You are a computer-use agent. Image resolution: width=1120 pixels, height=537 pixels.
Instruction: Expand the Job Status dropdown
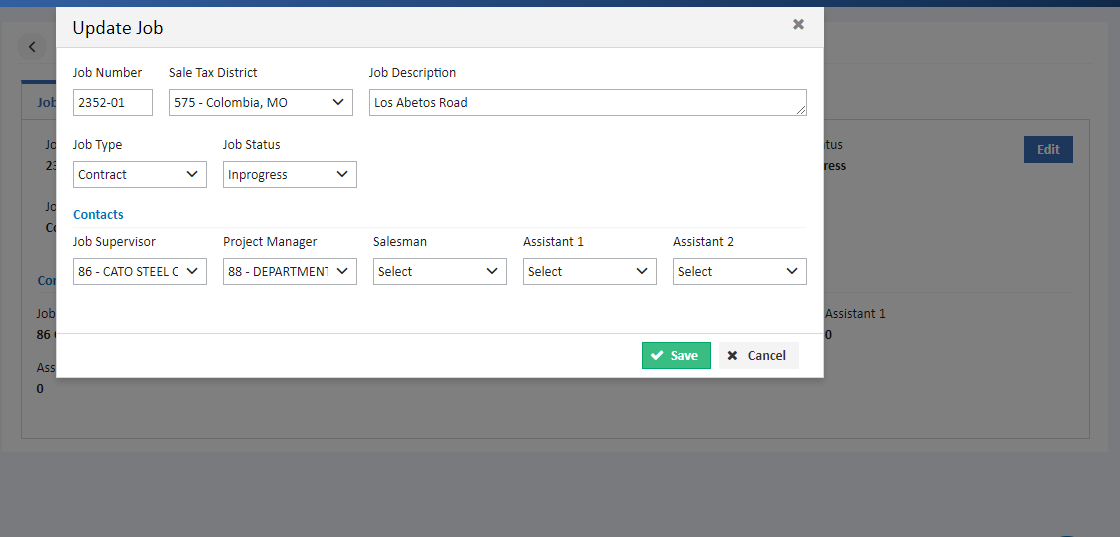click(x=290, y=175)
